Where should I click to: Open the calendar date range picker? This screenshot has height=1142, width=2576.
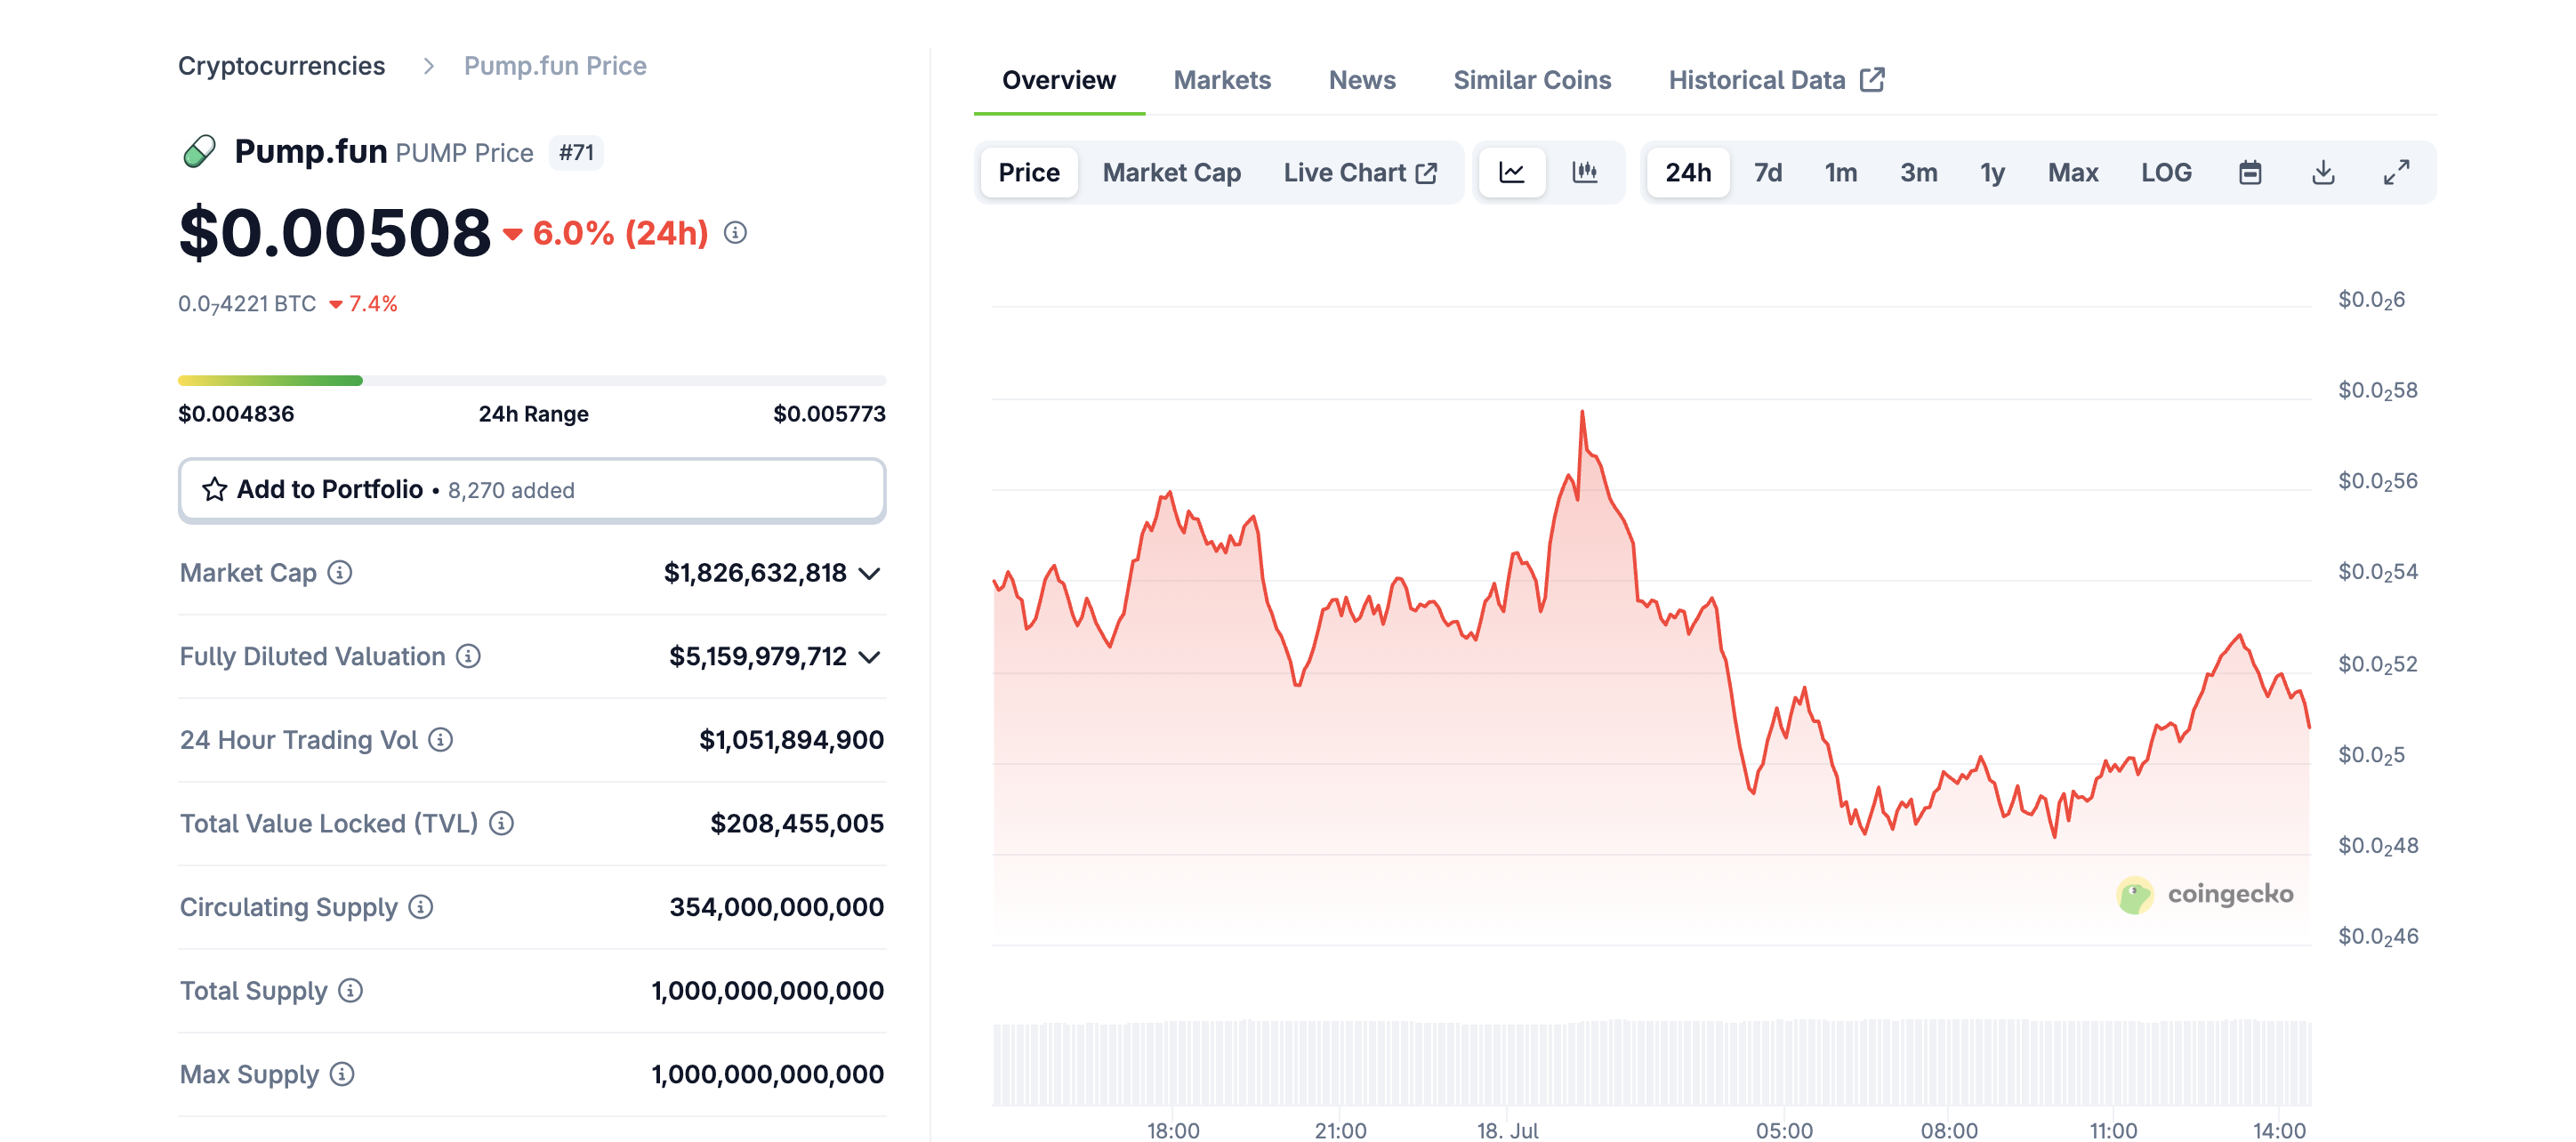point(2250,173)
